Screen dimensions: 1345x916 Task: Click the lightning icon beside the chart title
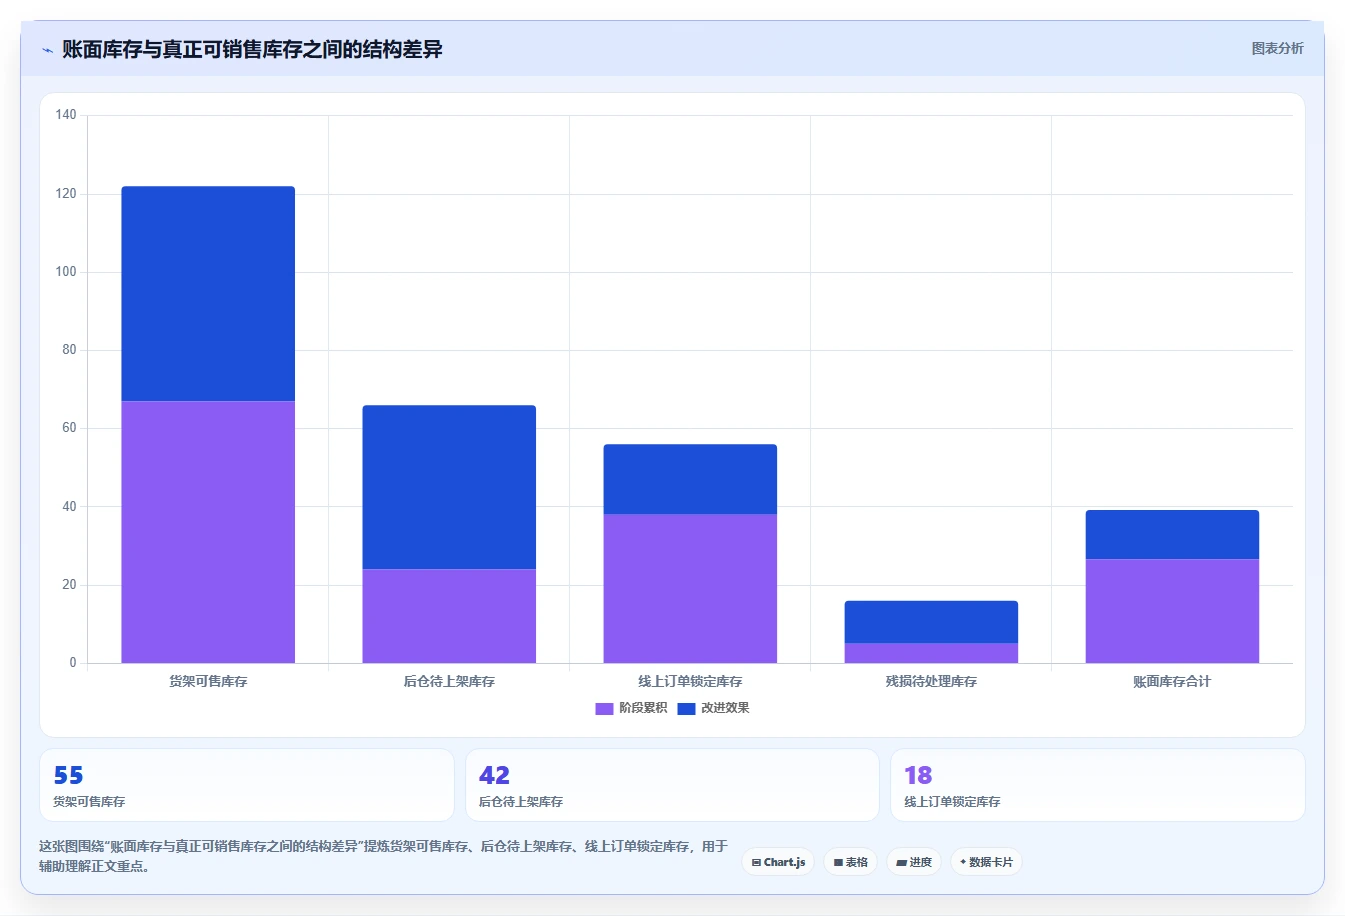pyautogui.click(x=47, y=50)
